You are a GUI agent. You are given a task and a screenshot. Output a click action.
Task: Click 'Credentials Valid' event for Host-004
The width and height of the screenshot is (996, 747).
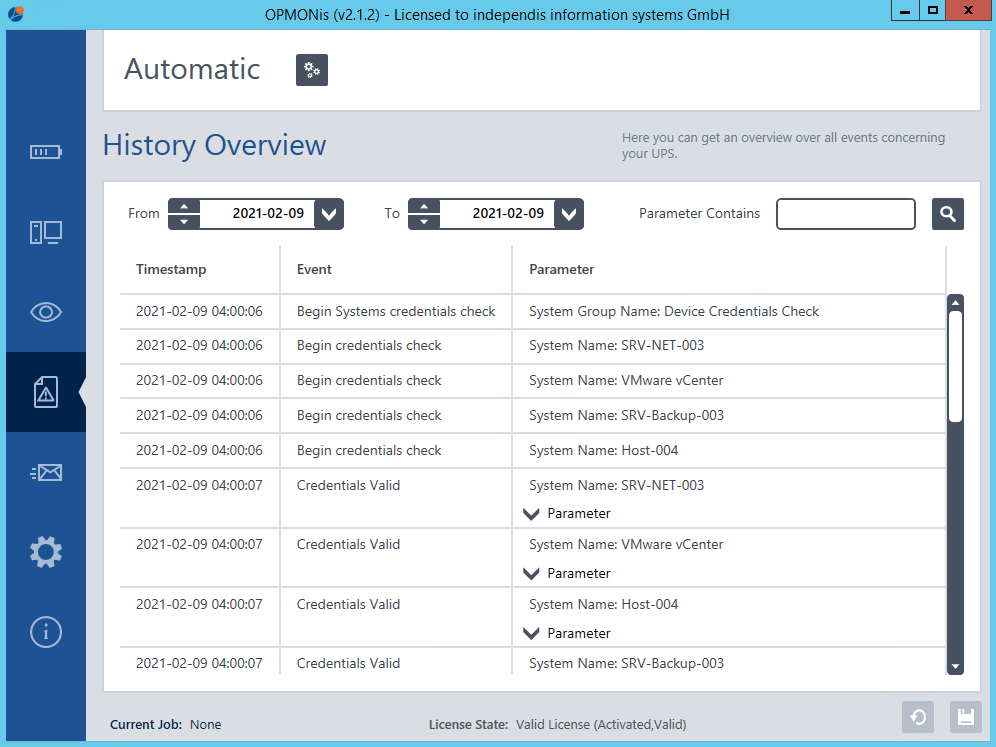(348, 604)
